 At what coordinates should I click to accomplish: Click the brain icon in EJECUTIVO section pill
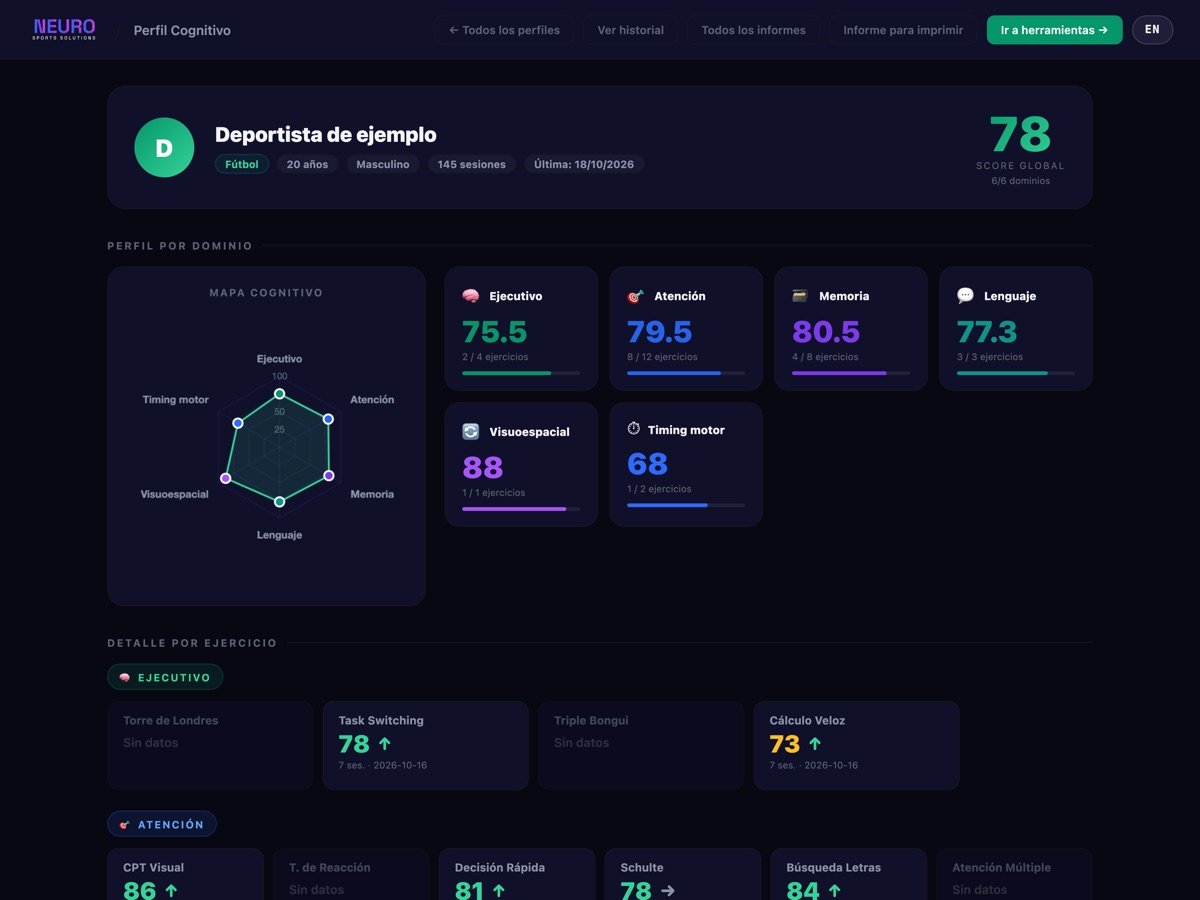tap(125, 677)
